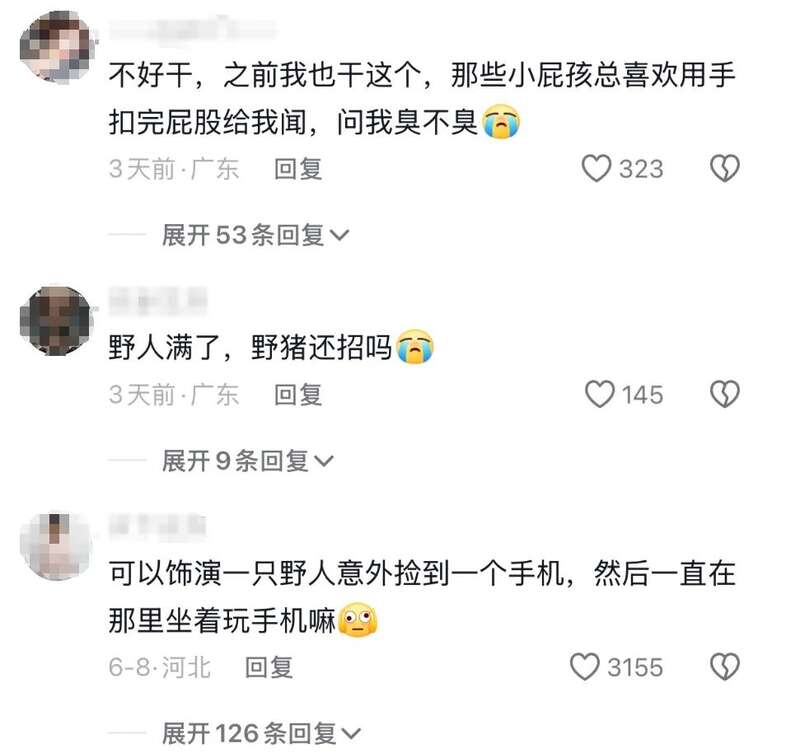The width and height of the screenshot is (800, 753).
Task: Dislike the first comment from 广东
Action: [x=724, y=168]
